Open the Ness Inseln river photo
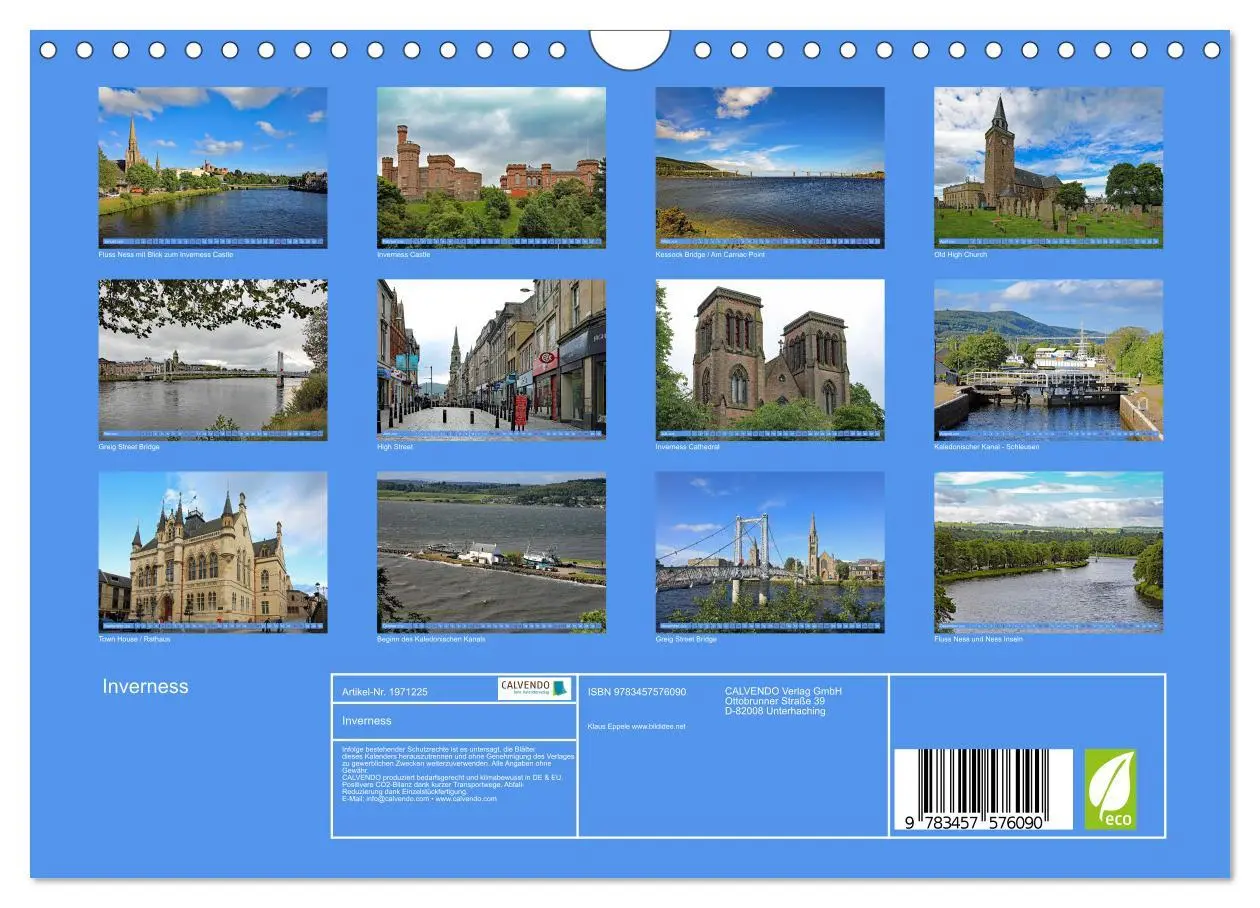The image size is (1260, 908). pyautogui.click(x=1048, y=552)
